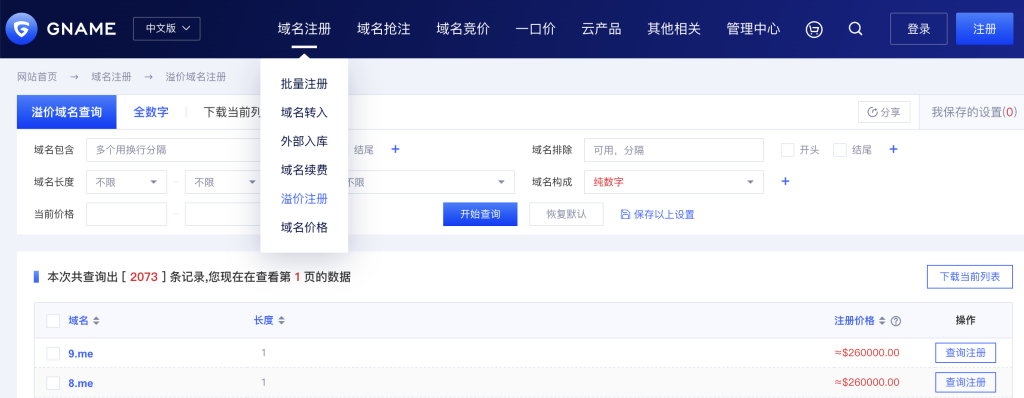This screenshot has width=1024, height=398.
Task: Go to 域名注册 breadcrumb link
Action: tap(111, 77)
